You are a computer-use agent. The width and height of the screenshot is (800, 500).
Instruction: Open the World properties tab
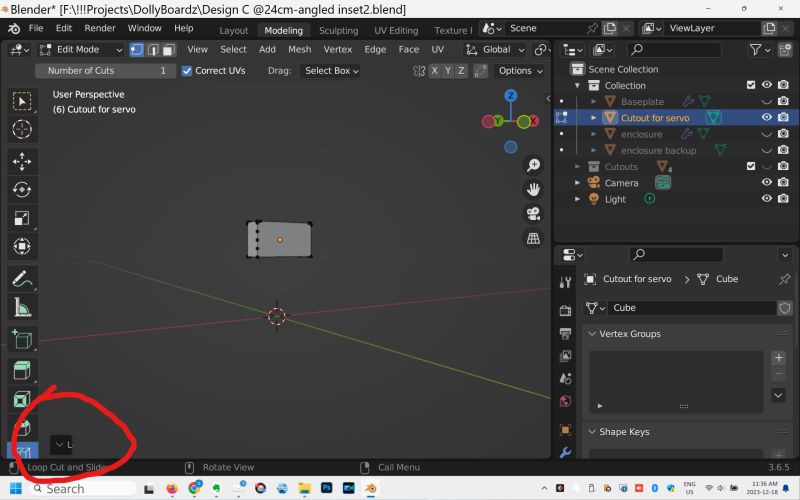point(565,402)
